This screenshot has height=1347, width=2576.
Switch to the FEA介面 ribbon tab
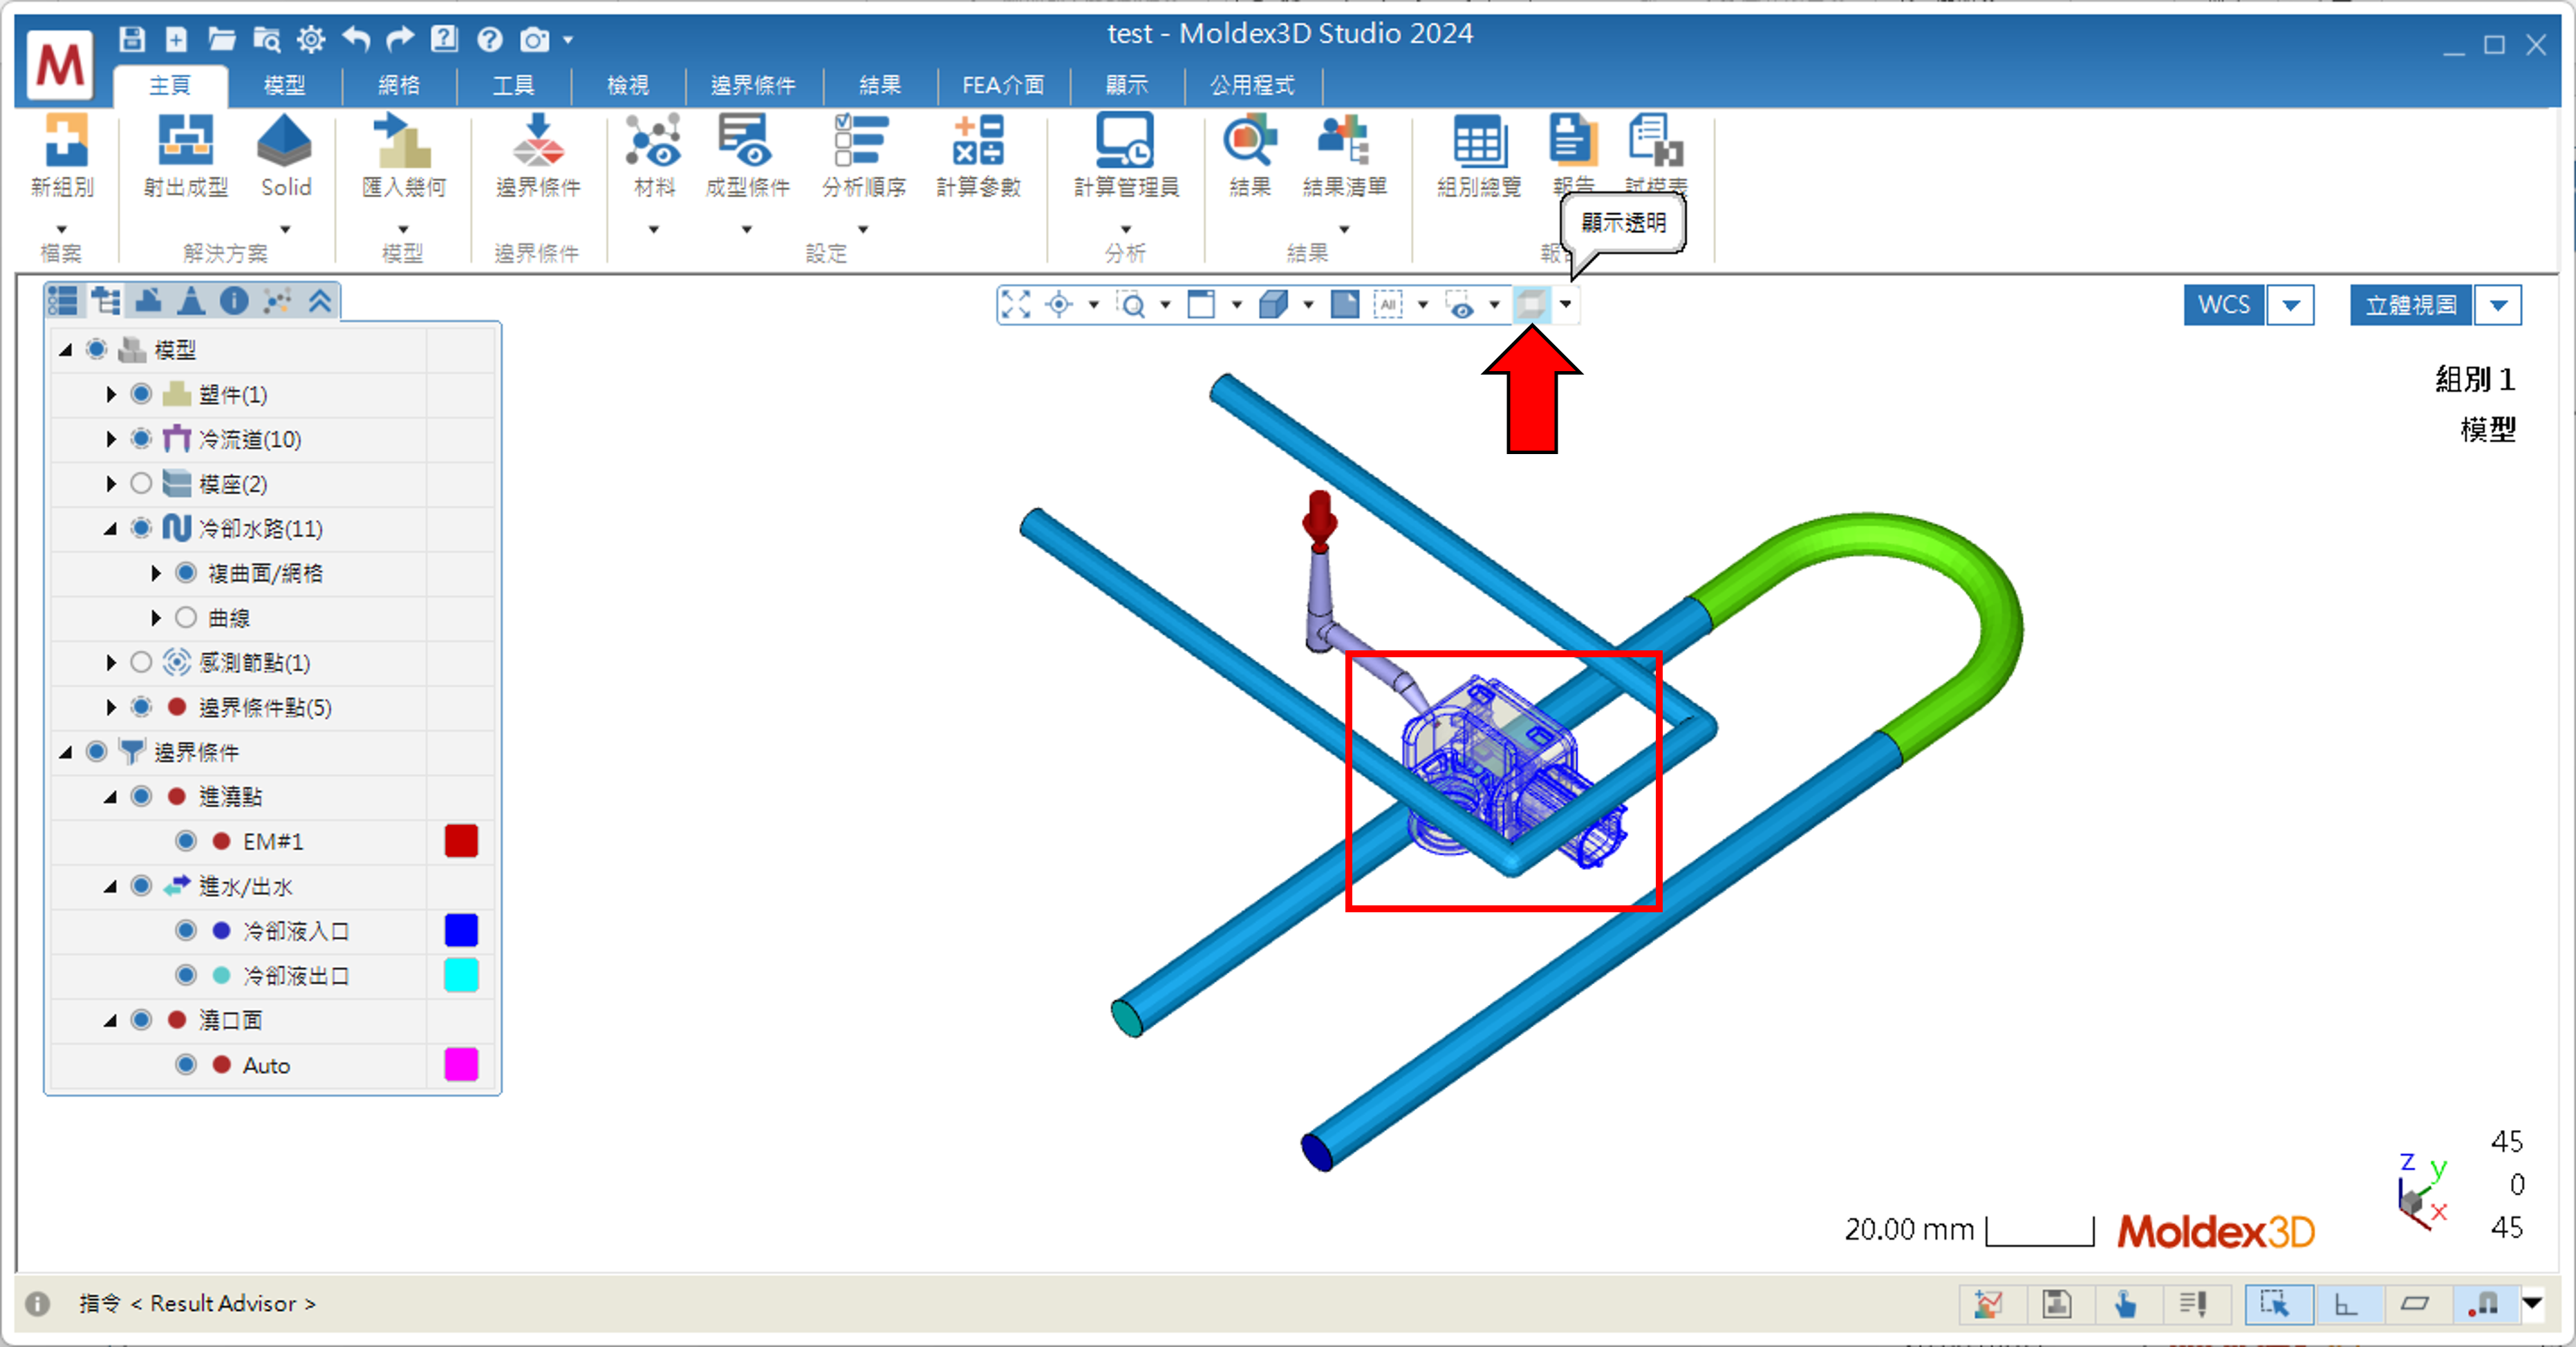click(x=1003, y=86)
